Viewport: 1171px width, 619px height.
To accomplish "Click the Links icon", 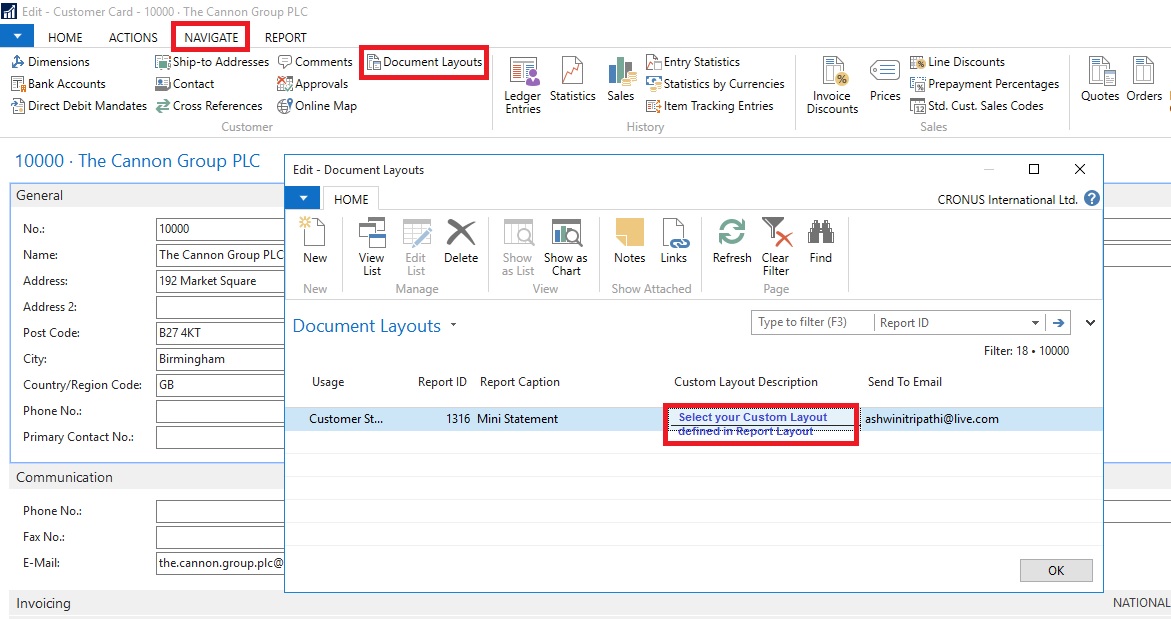I will click(x=674, y=241).
